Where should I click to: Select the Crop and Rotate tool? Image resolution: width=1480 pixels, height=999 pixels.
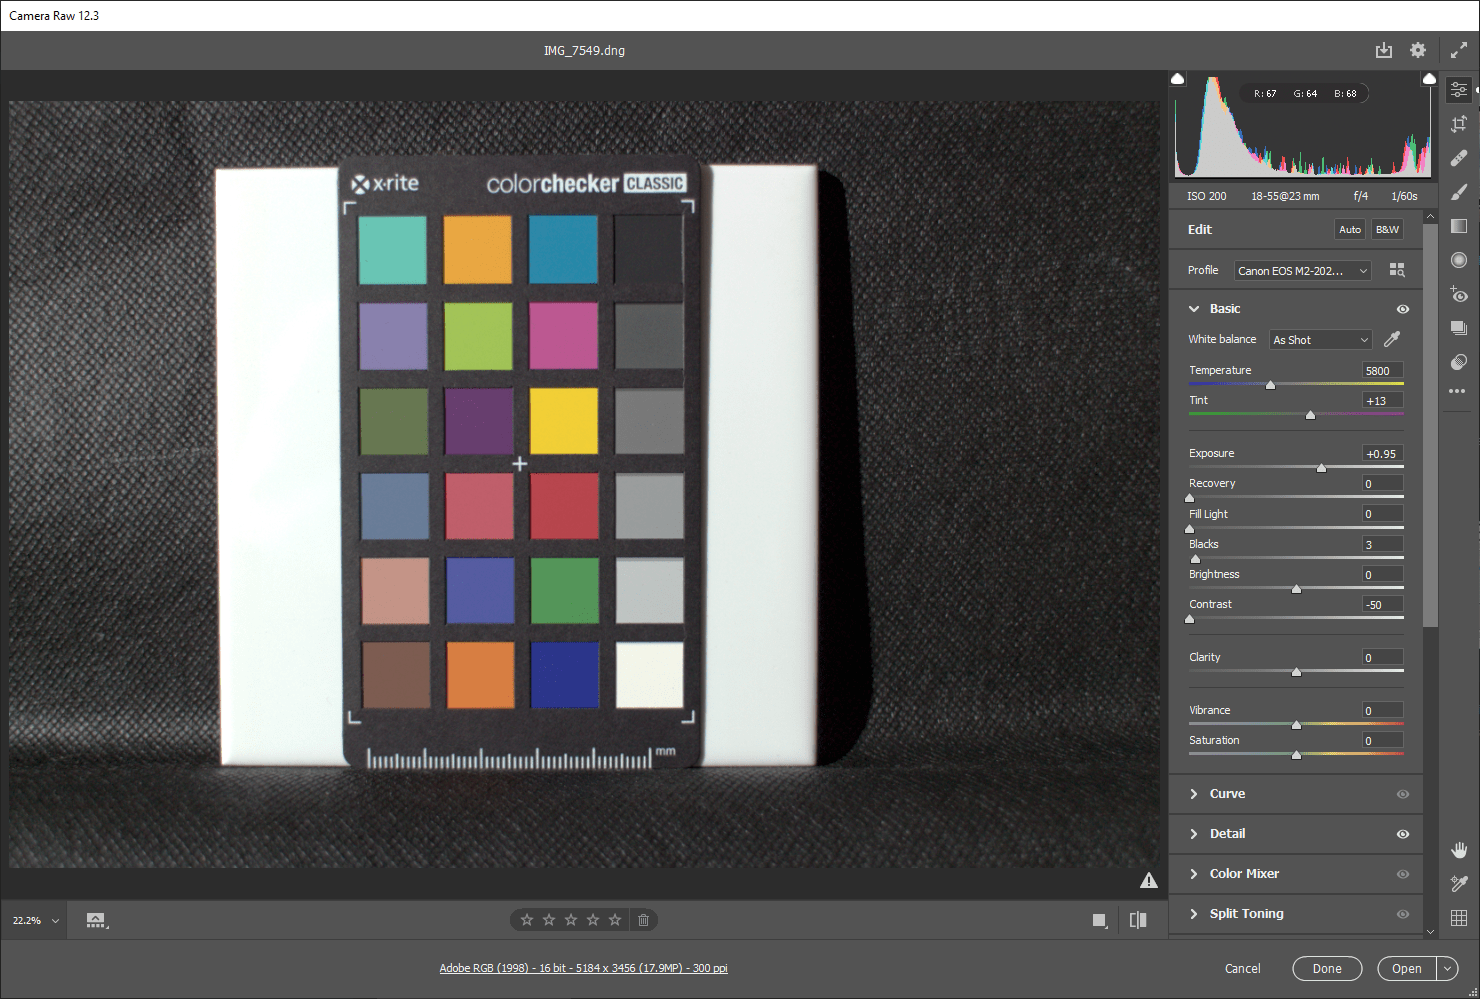[1458, 123]
